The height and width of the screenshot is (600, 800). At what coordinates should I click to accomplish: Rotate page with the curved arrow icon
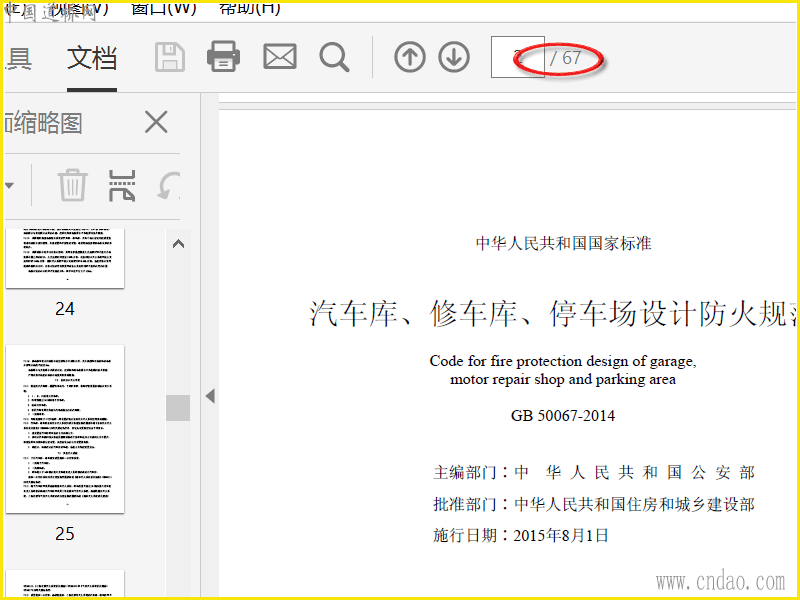169,185
